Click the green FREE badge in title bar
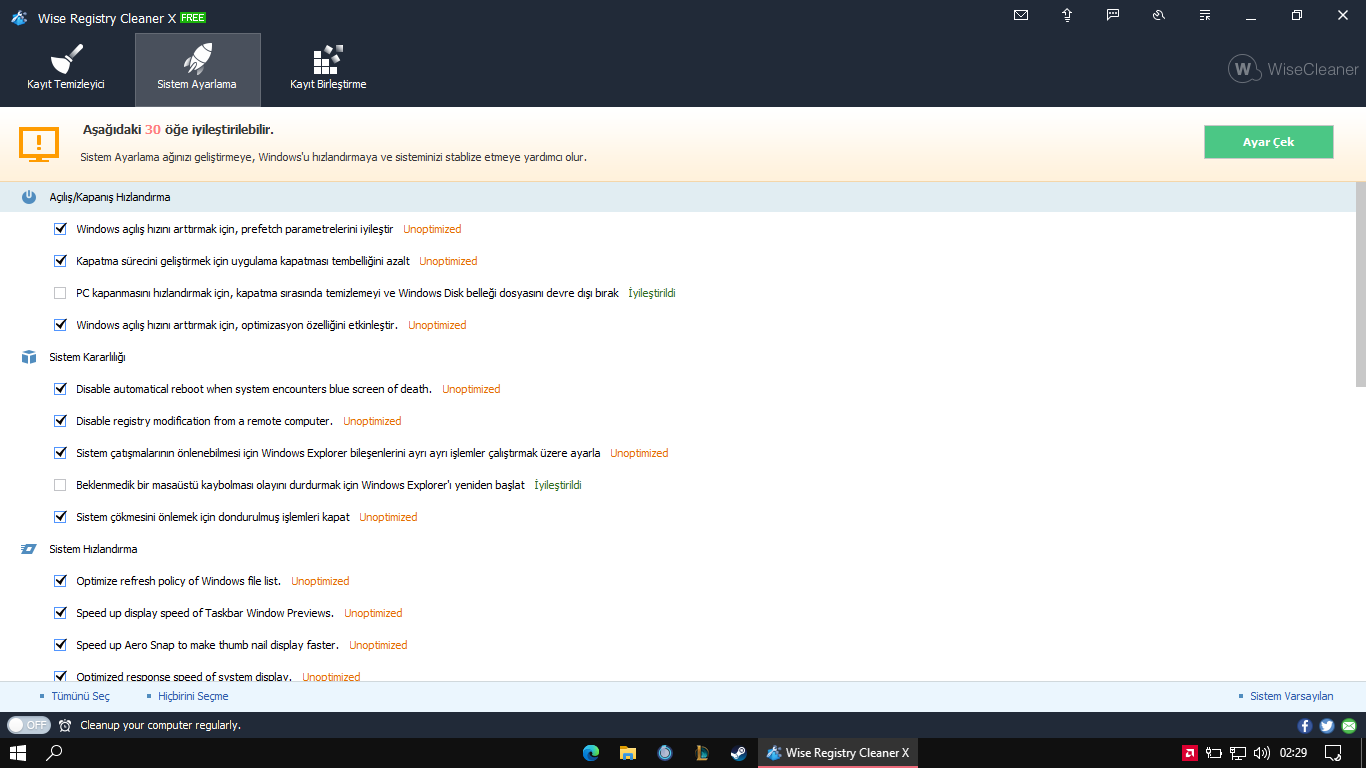Viewport: 1366px width, 768px height. [193, 18]
